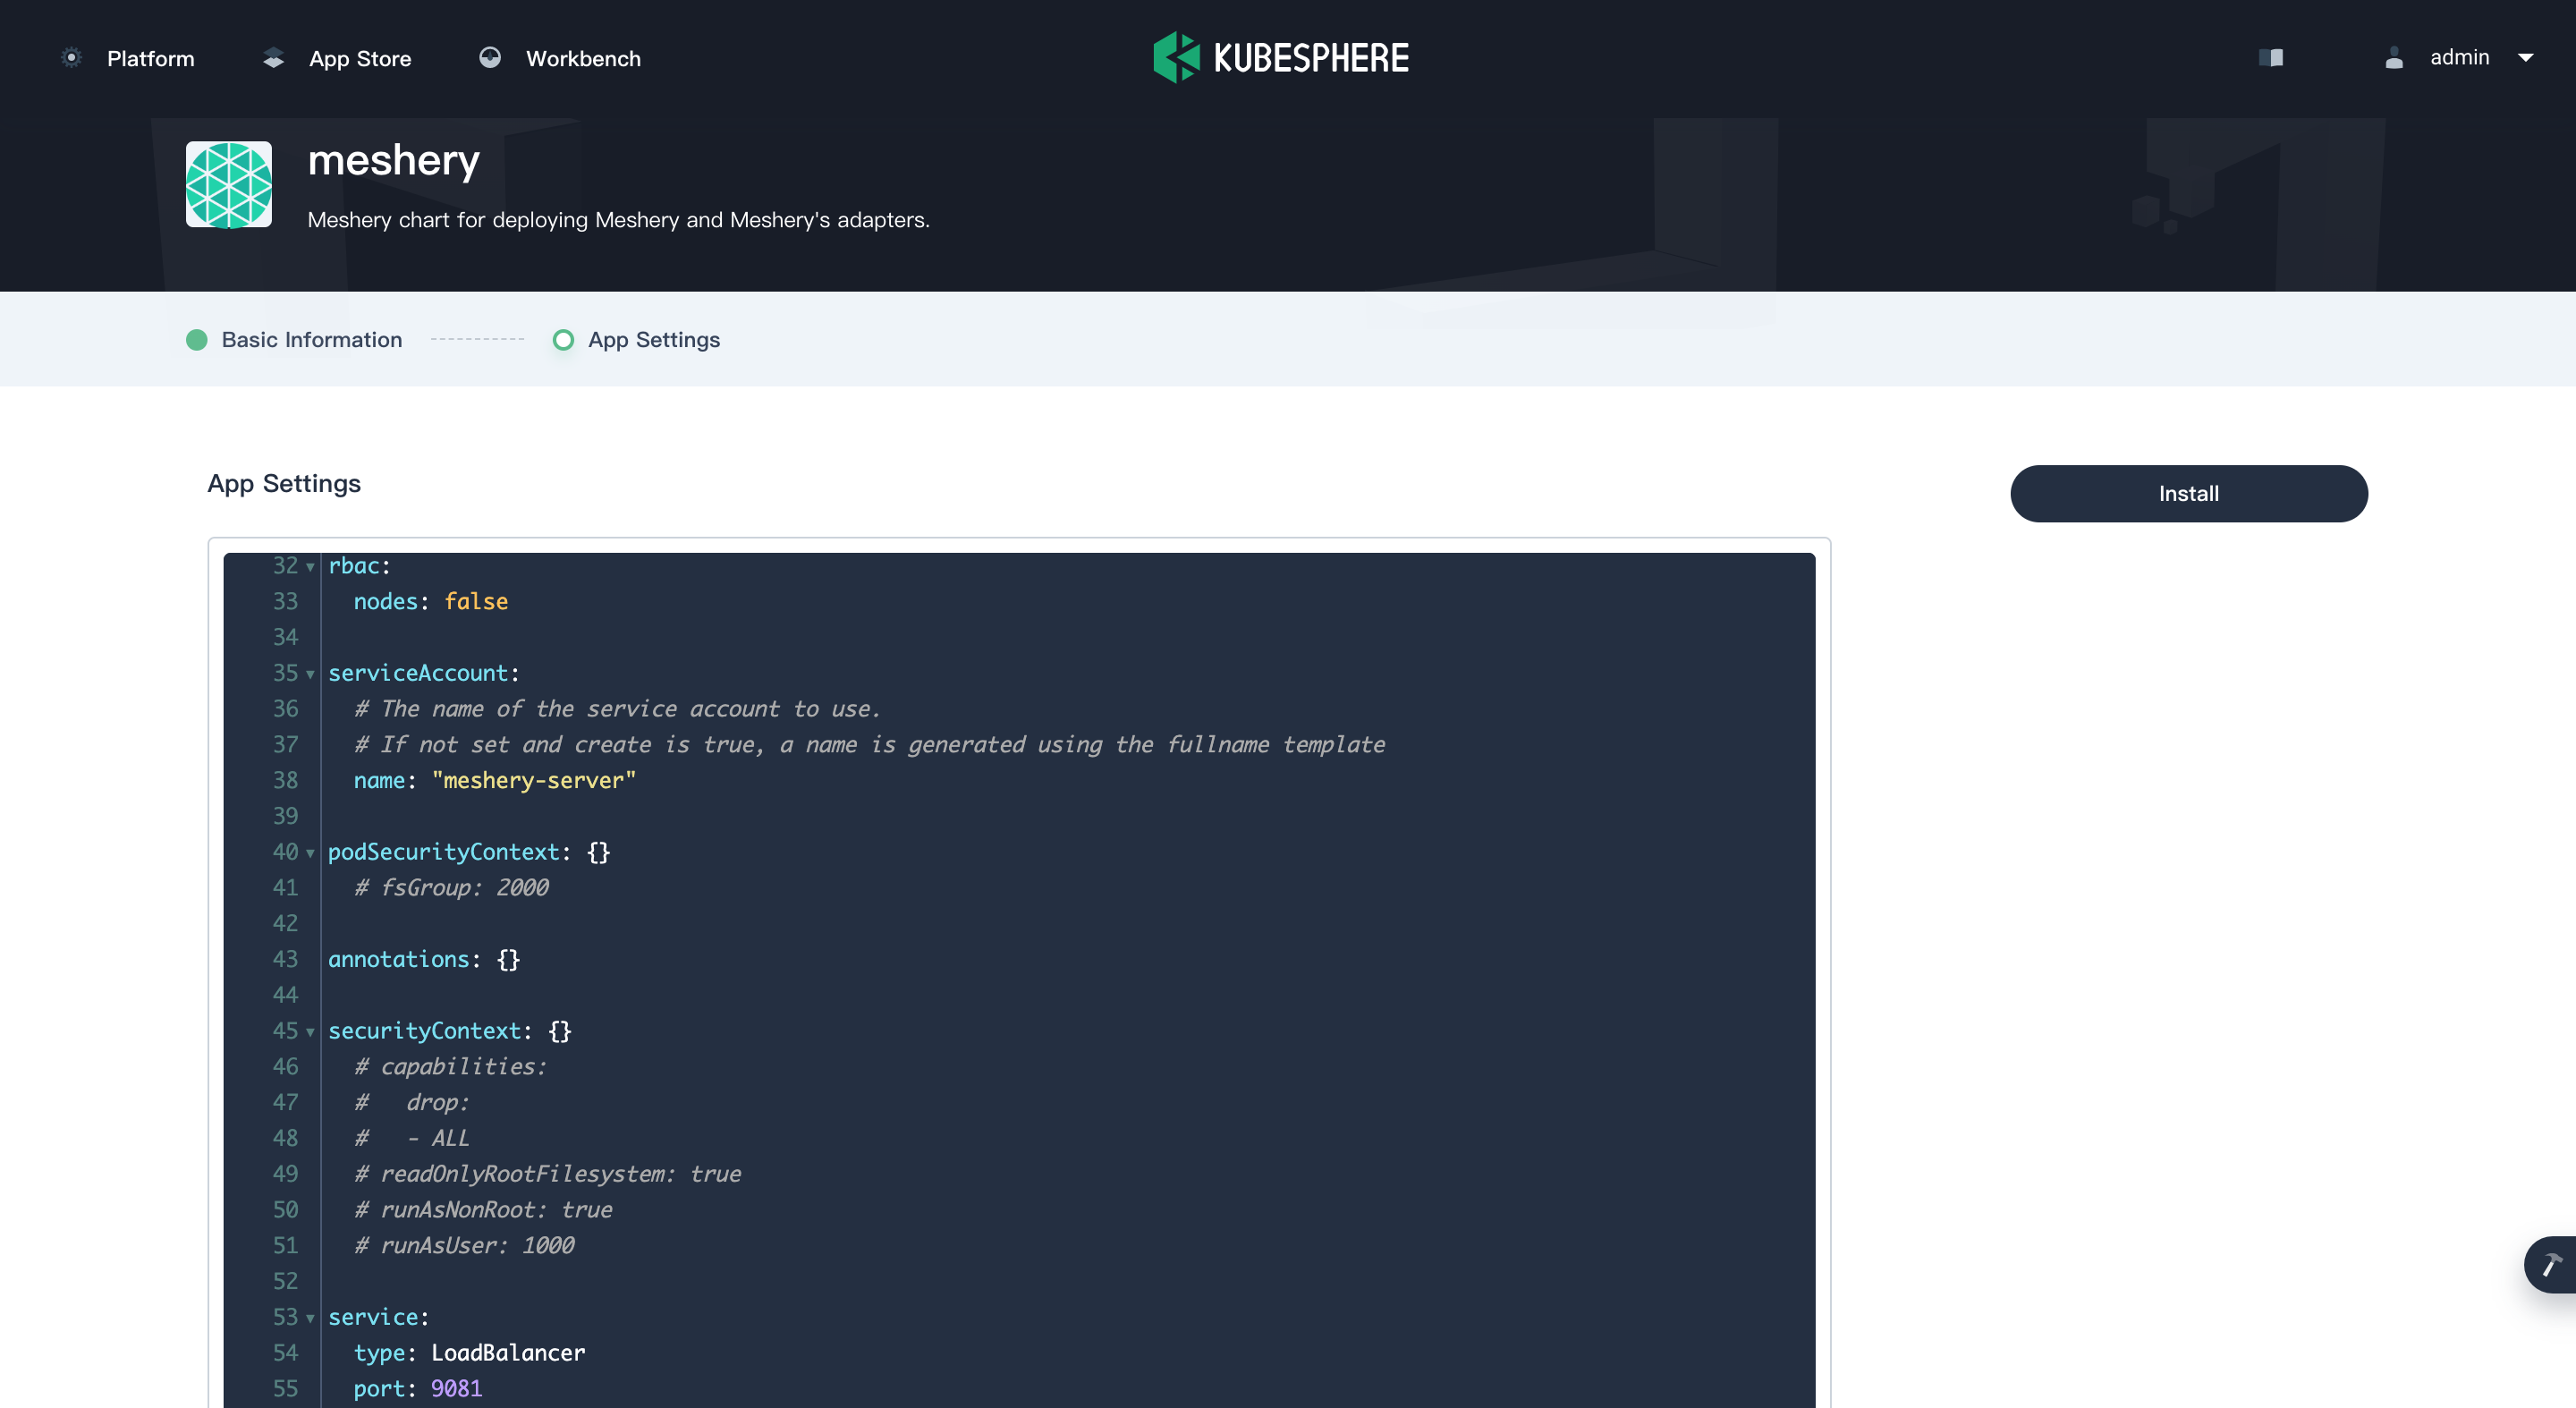Click the admin user avatar
The width and height of the screenshot is (2576, 1408).
click(2395, 58)
